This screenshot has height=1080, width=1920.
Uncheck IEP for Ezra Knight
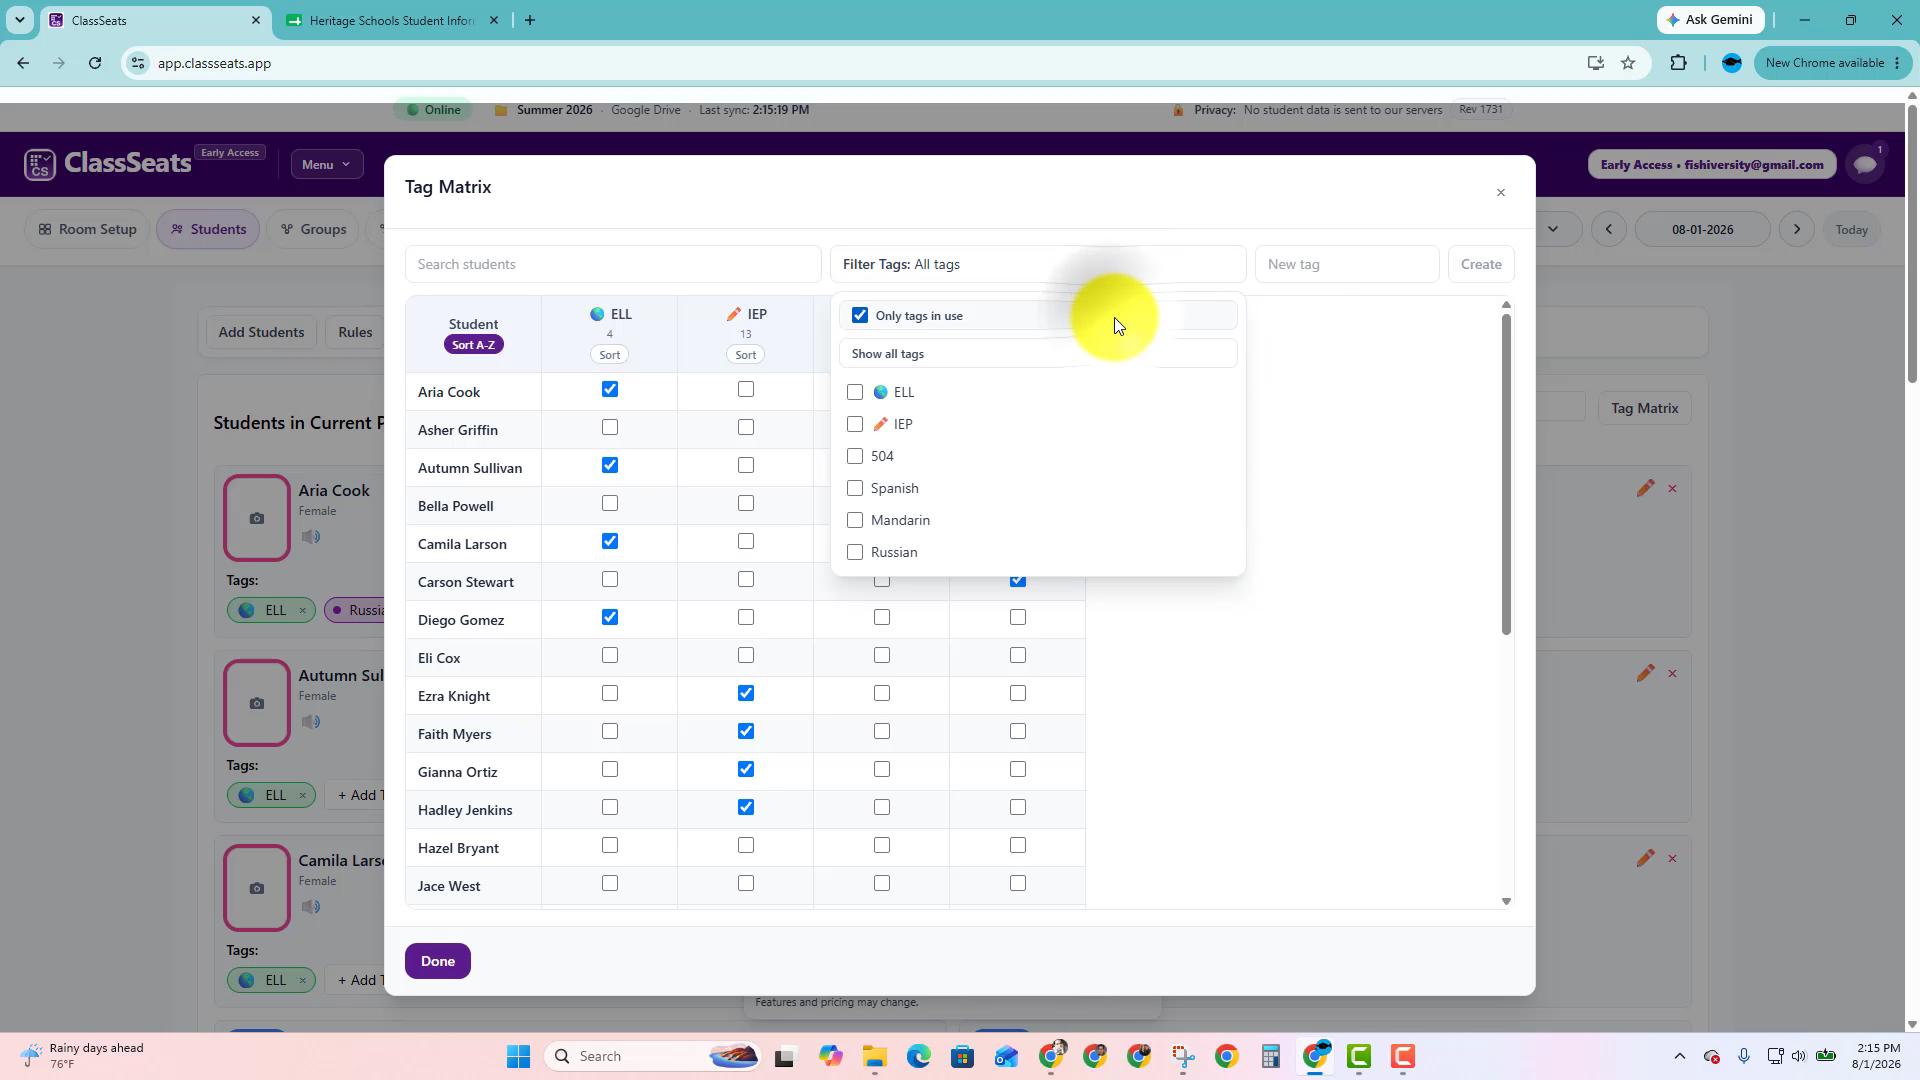coord(746,694)
